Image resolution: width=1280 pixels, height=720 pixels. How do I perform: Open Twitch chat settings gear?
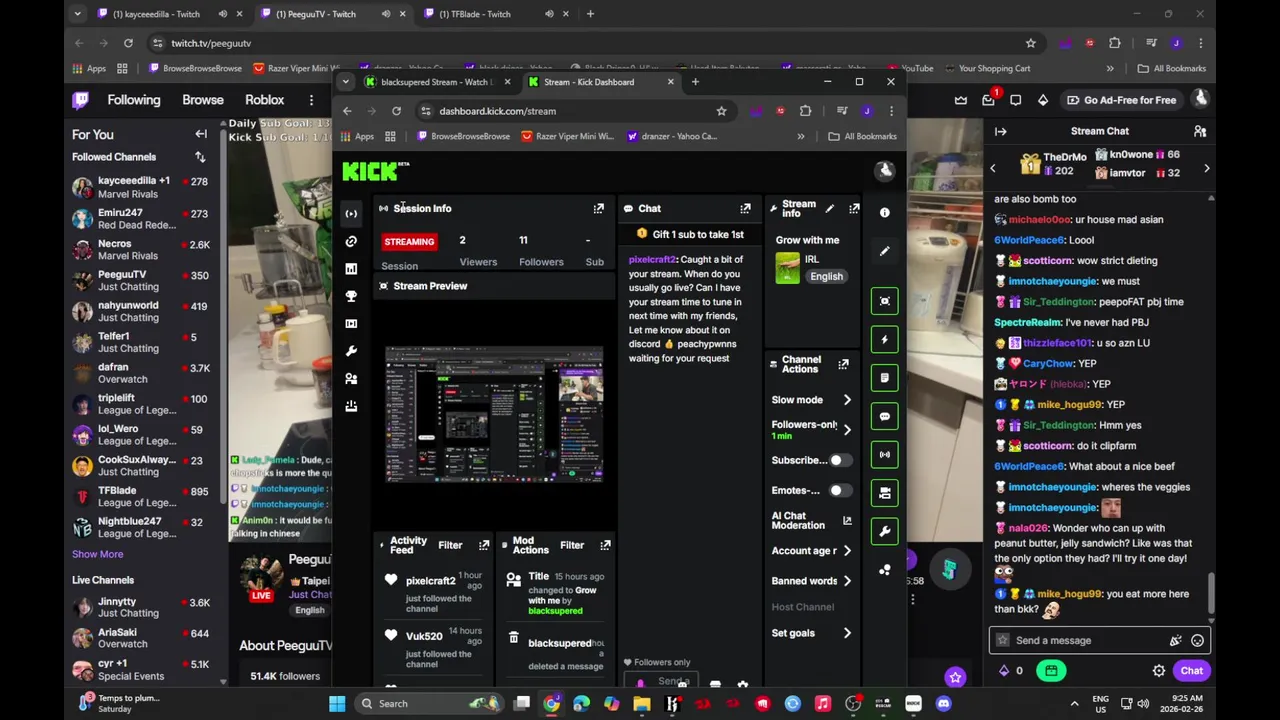coord(1159,671)
